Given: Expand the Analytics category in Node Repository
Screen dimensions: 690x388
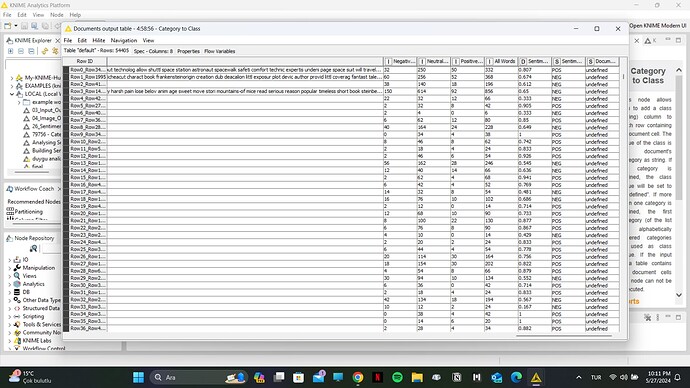Looking at the screenshot, I should coord(10,284).
